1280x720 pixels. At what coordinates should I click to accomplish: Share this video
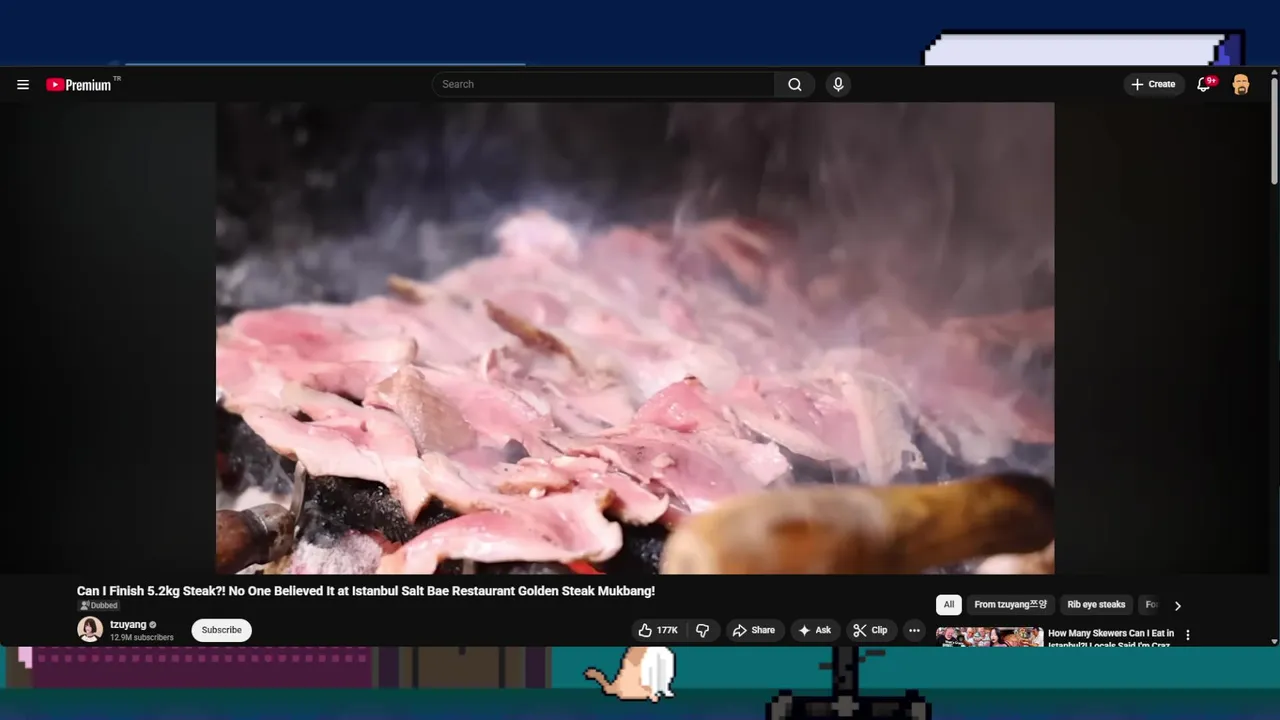click(754, 630)
